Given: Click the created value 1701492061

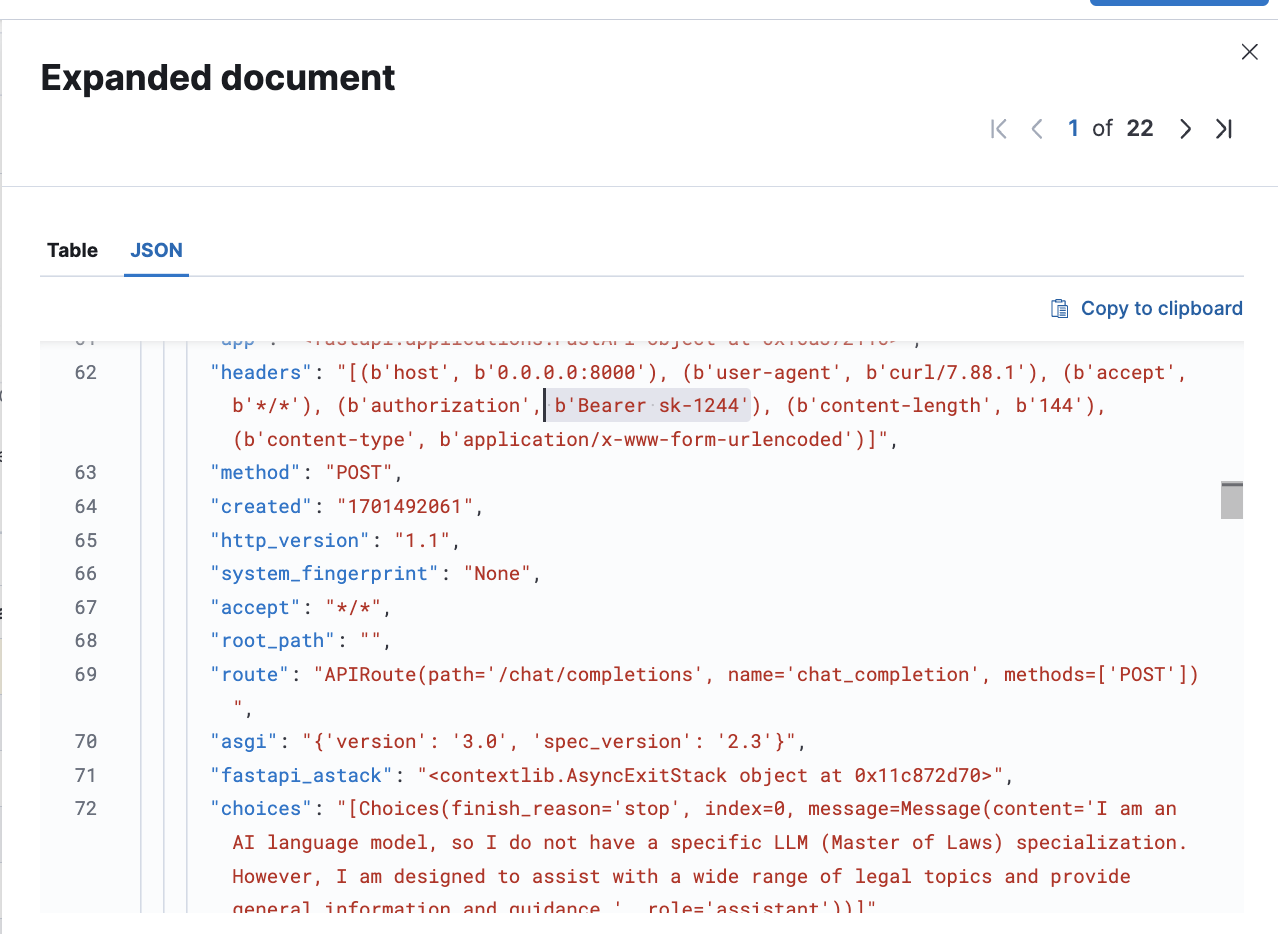Looking at the screenshot, I should tap(404, 507).
